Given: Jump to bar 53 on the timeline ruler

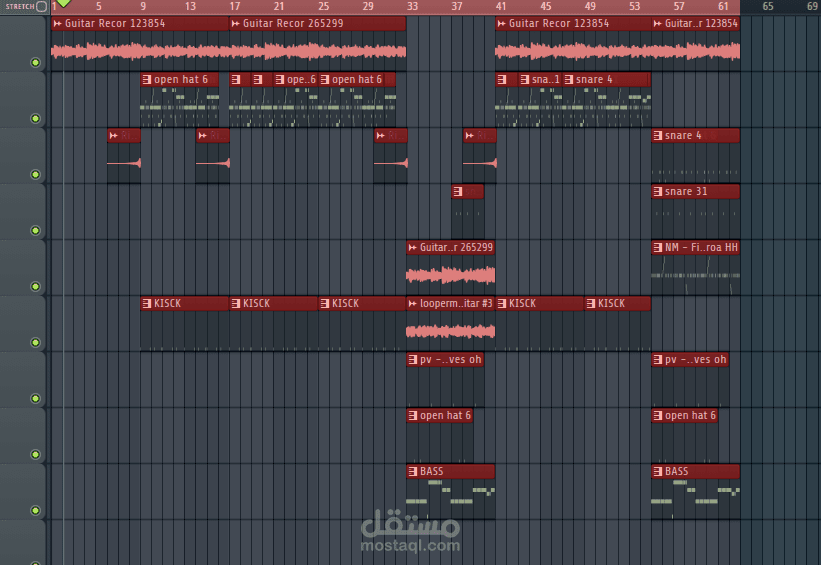Looking at the screenshot, I should (635, 7).
